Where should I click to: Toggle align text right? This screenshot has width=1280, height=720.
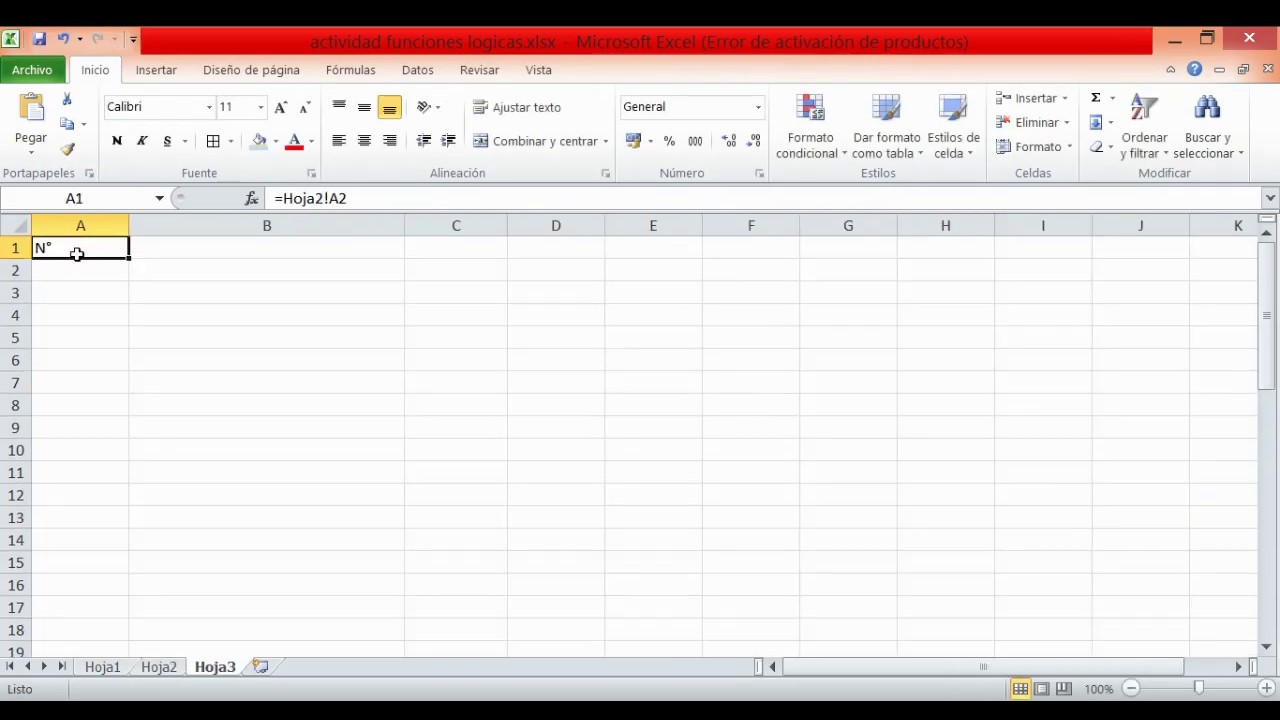(x=389, y=141)
